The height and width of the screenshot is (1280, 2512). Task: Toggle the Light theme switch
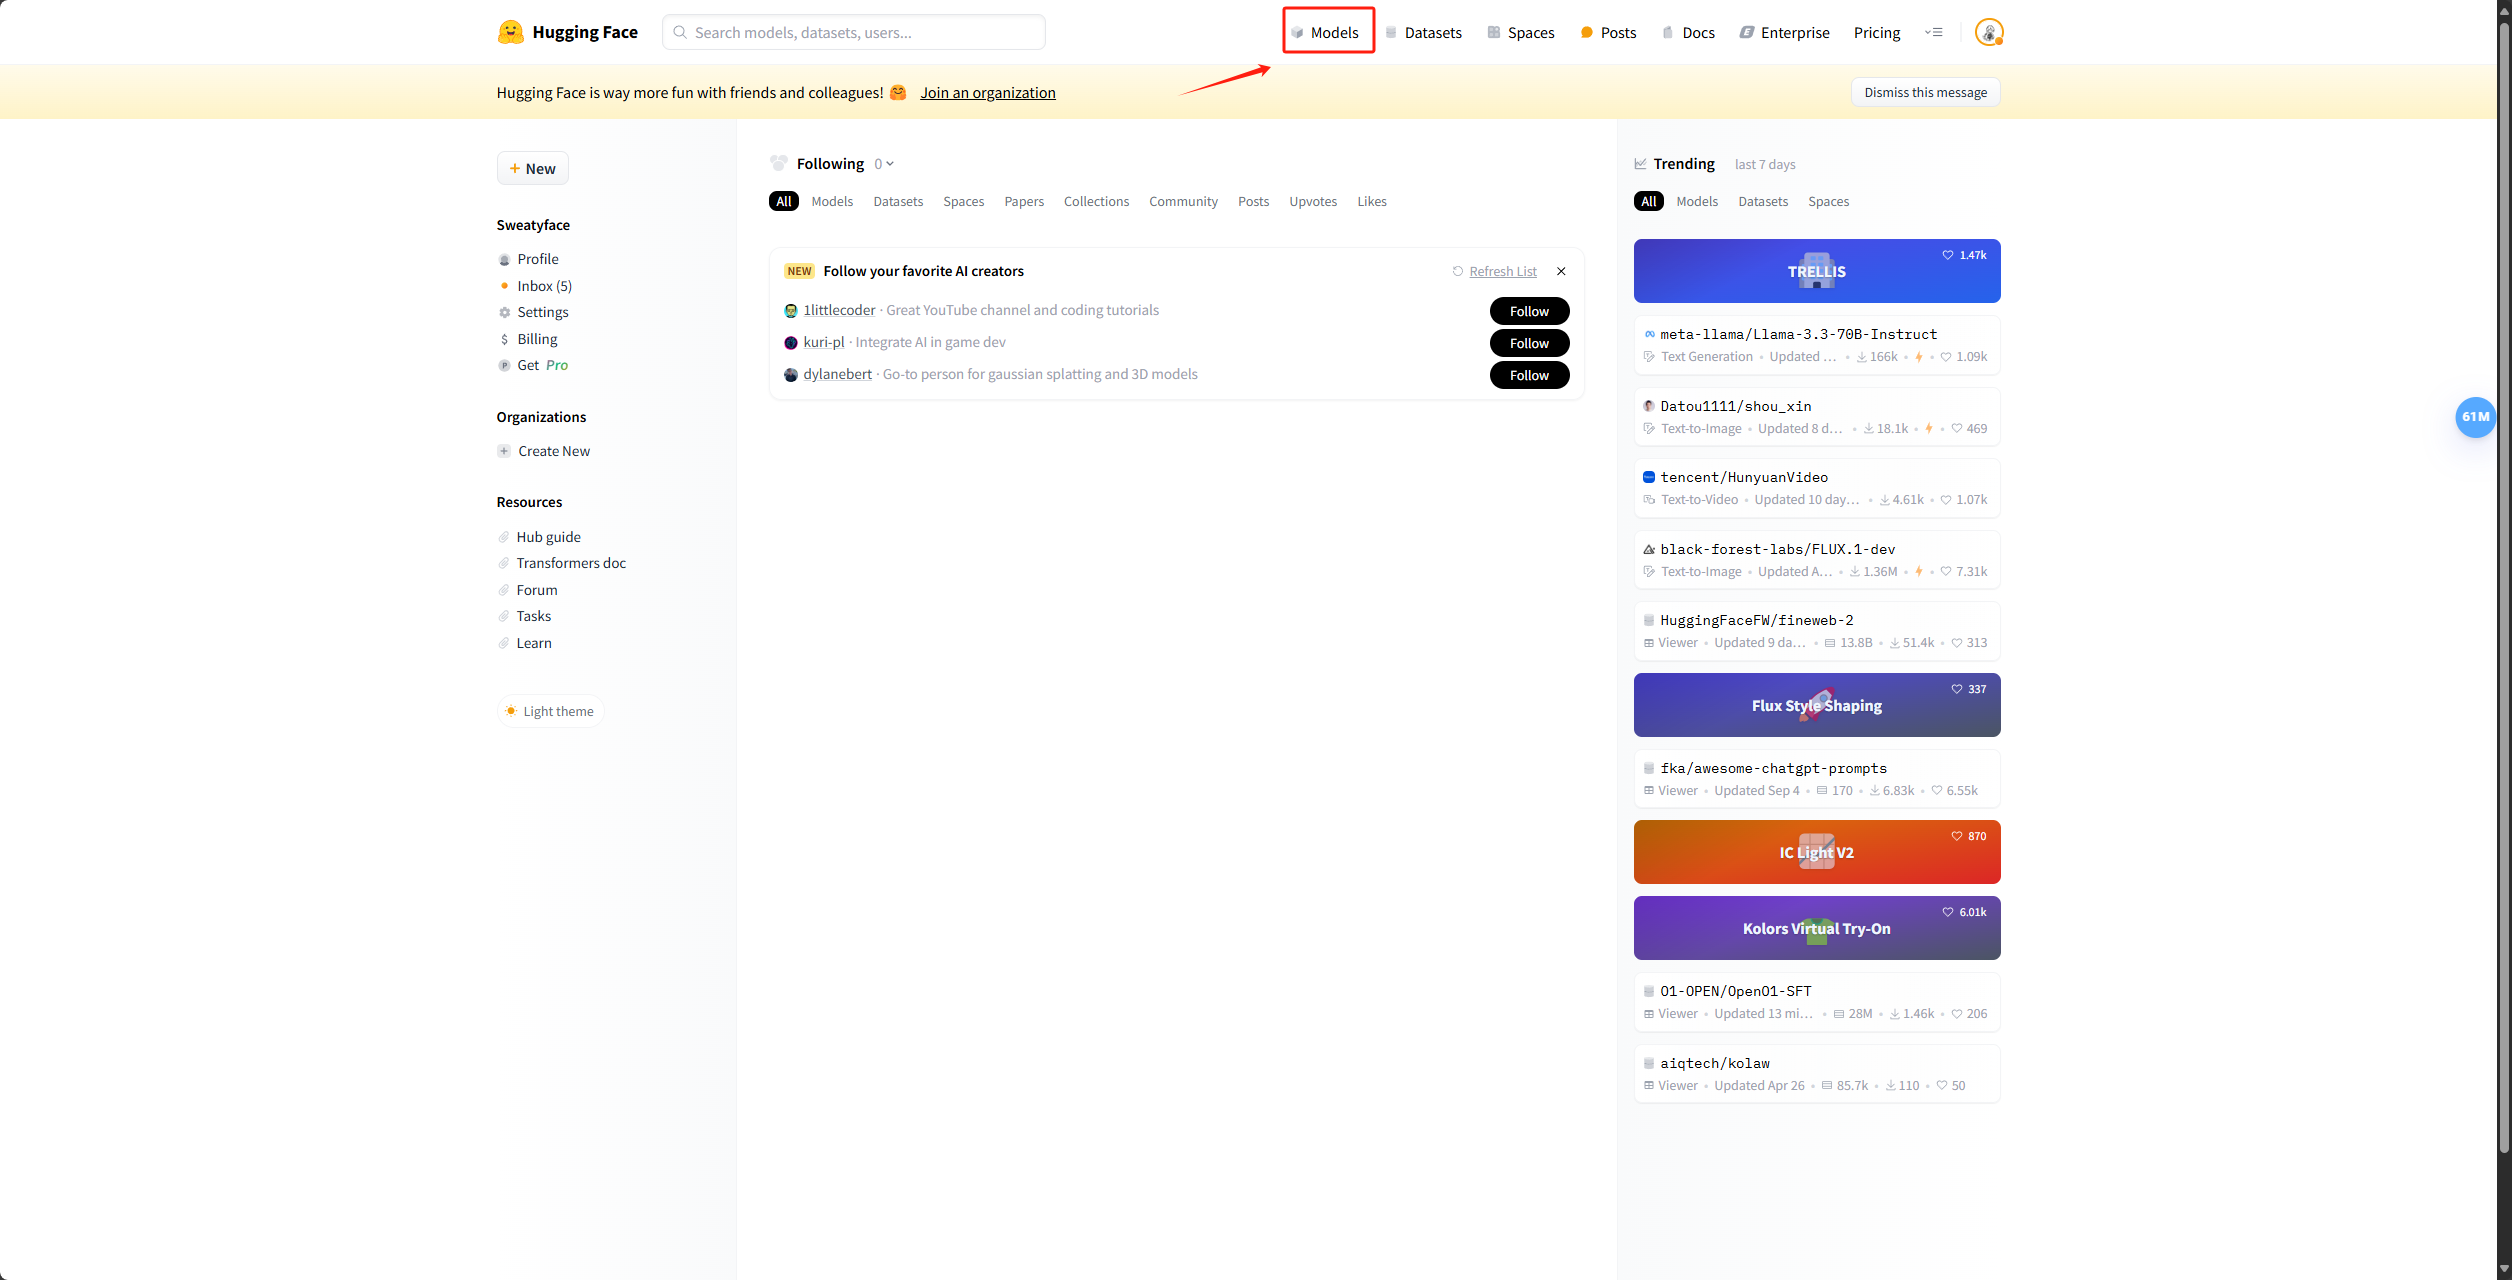coord(550,711)
